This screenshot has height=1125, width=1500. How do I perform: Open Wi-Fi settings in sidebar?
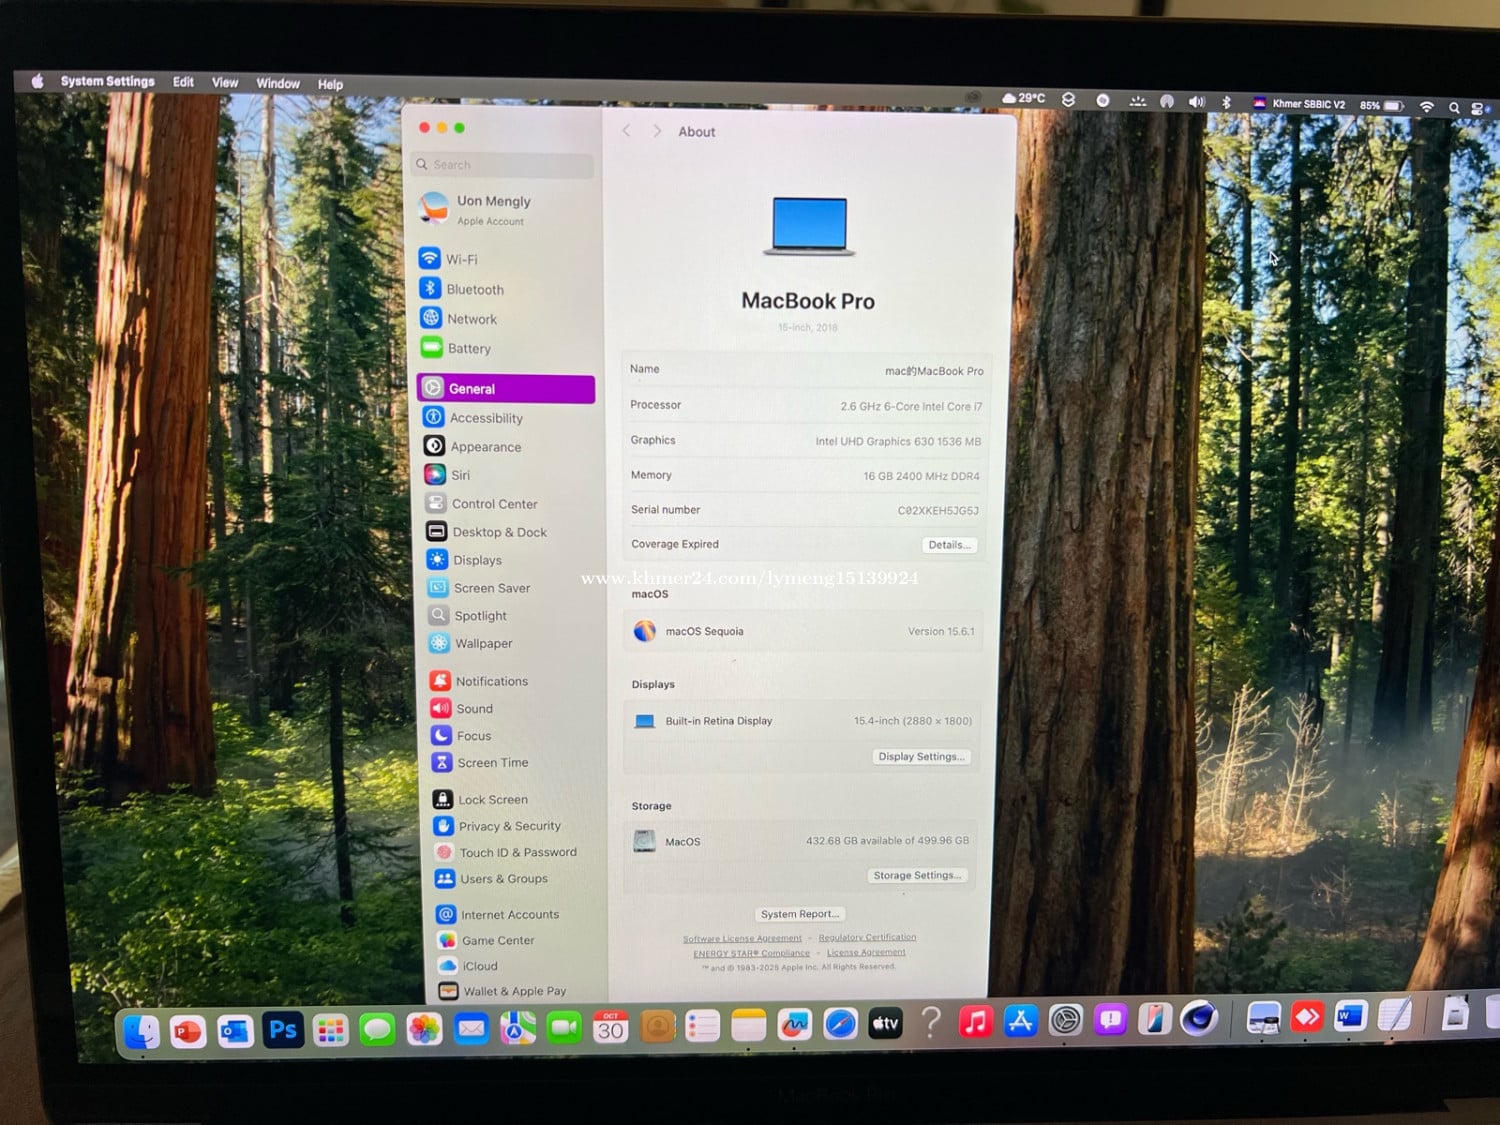[x=460, y=259]
